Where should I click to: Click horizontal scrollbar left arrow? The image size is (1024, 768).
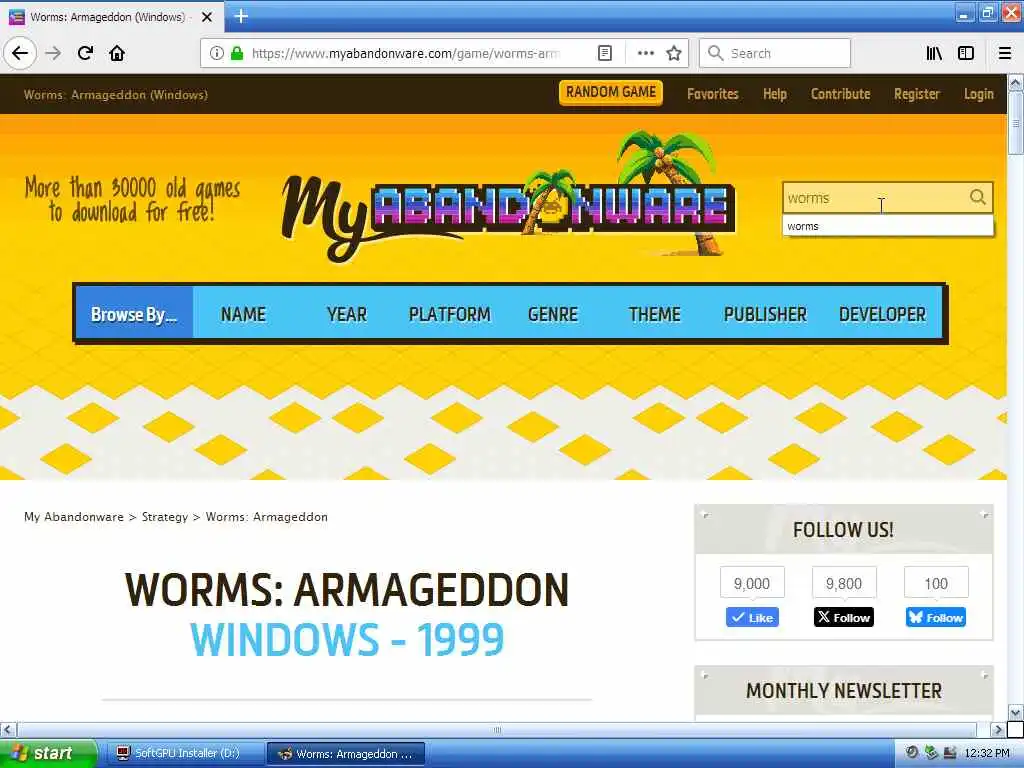click(x=8, y=729)
